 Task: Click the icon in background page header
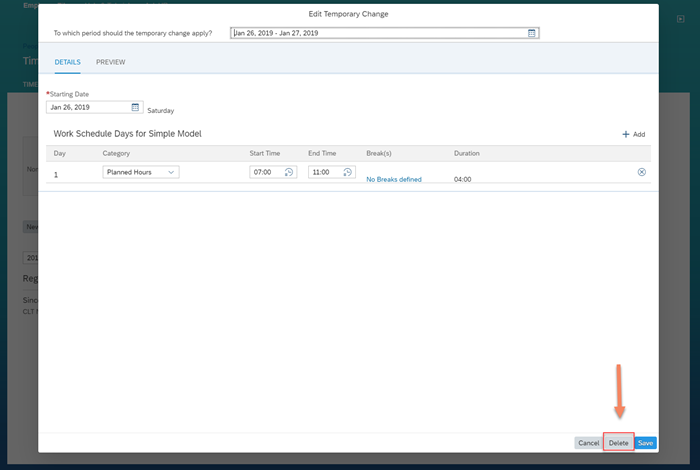click(680, 19)
